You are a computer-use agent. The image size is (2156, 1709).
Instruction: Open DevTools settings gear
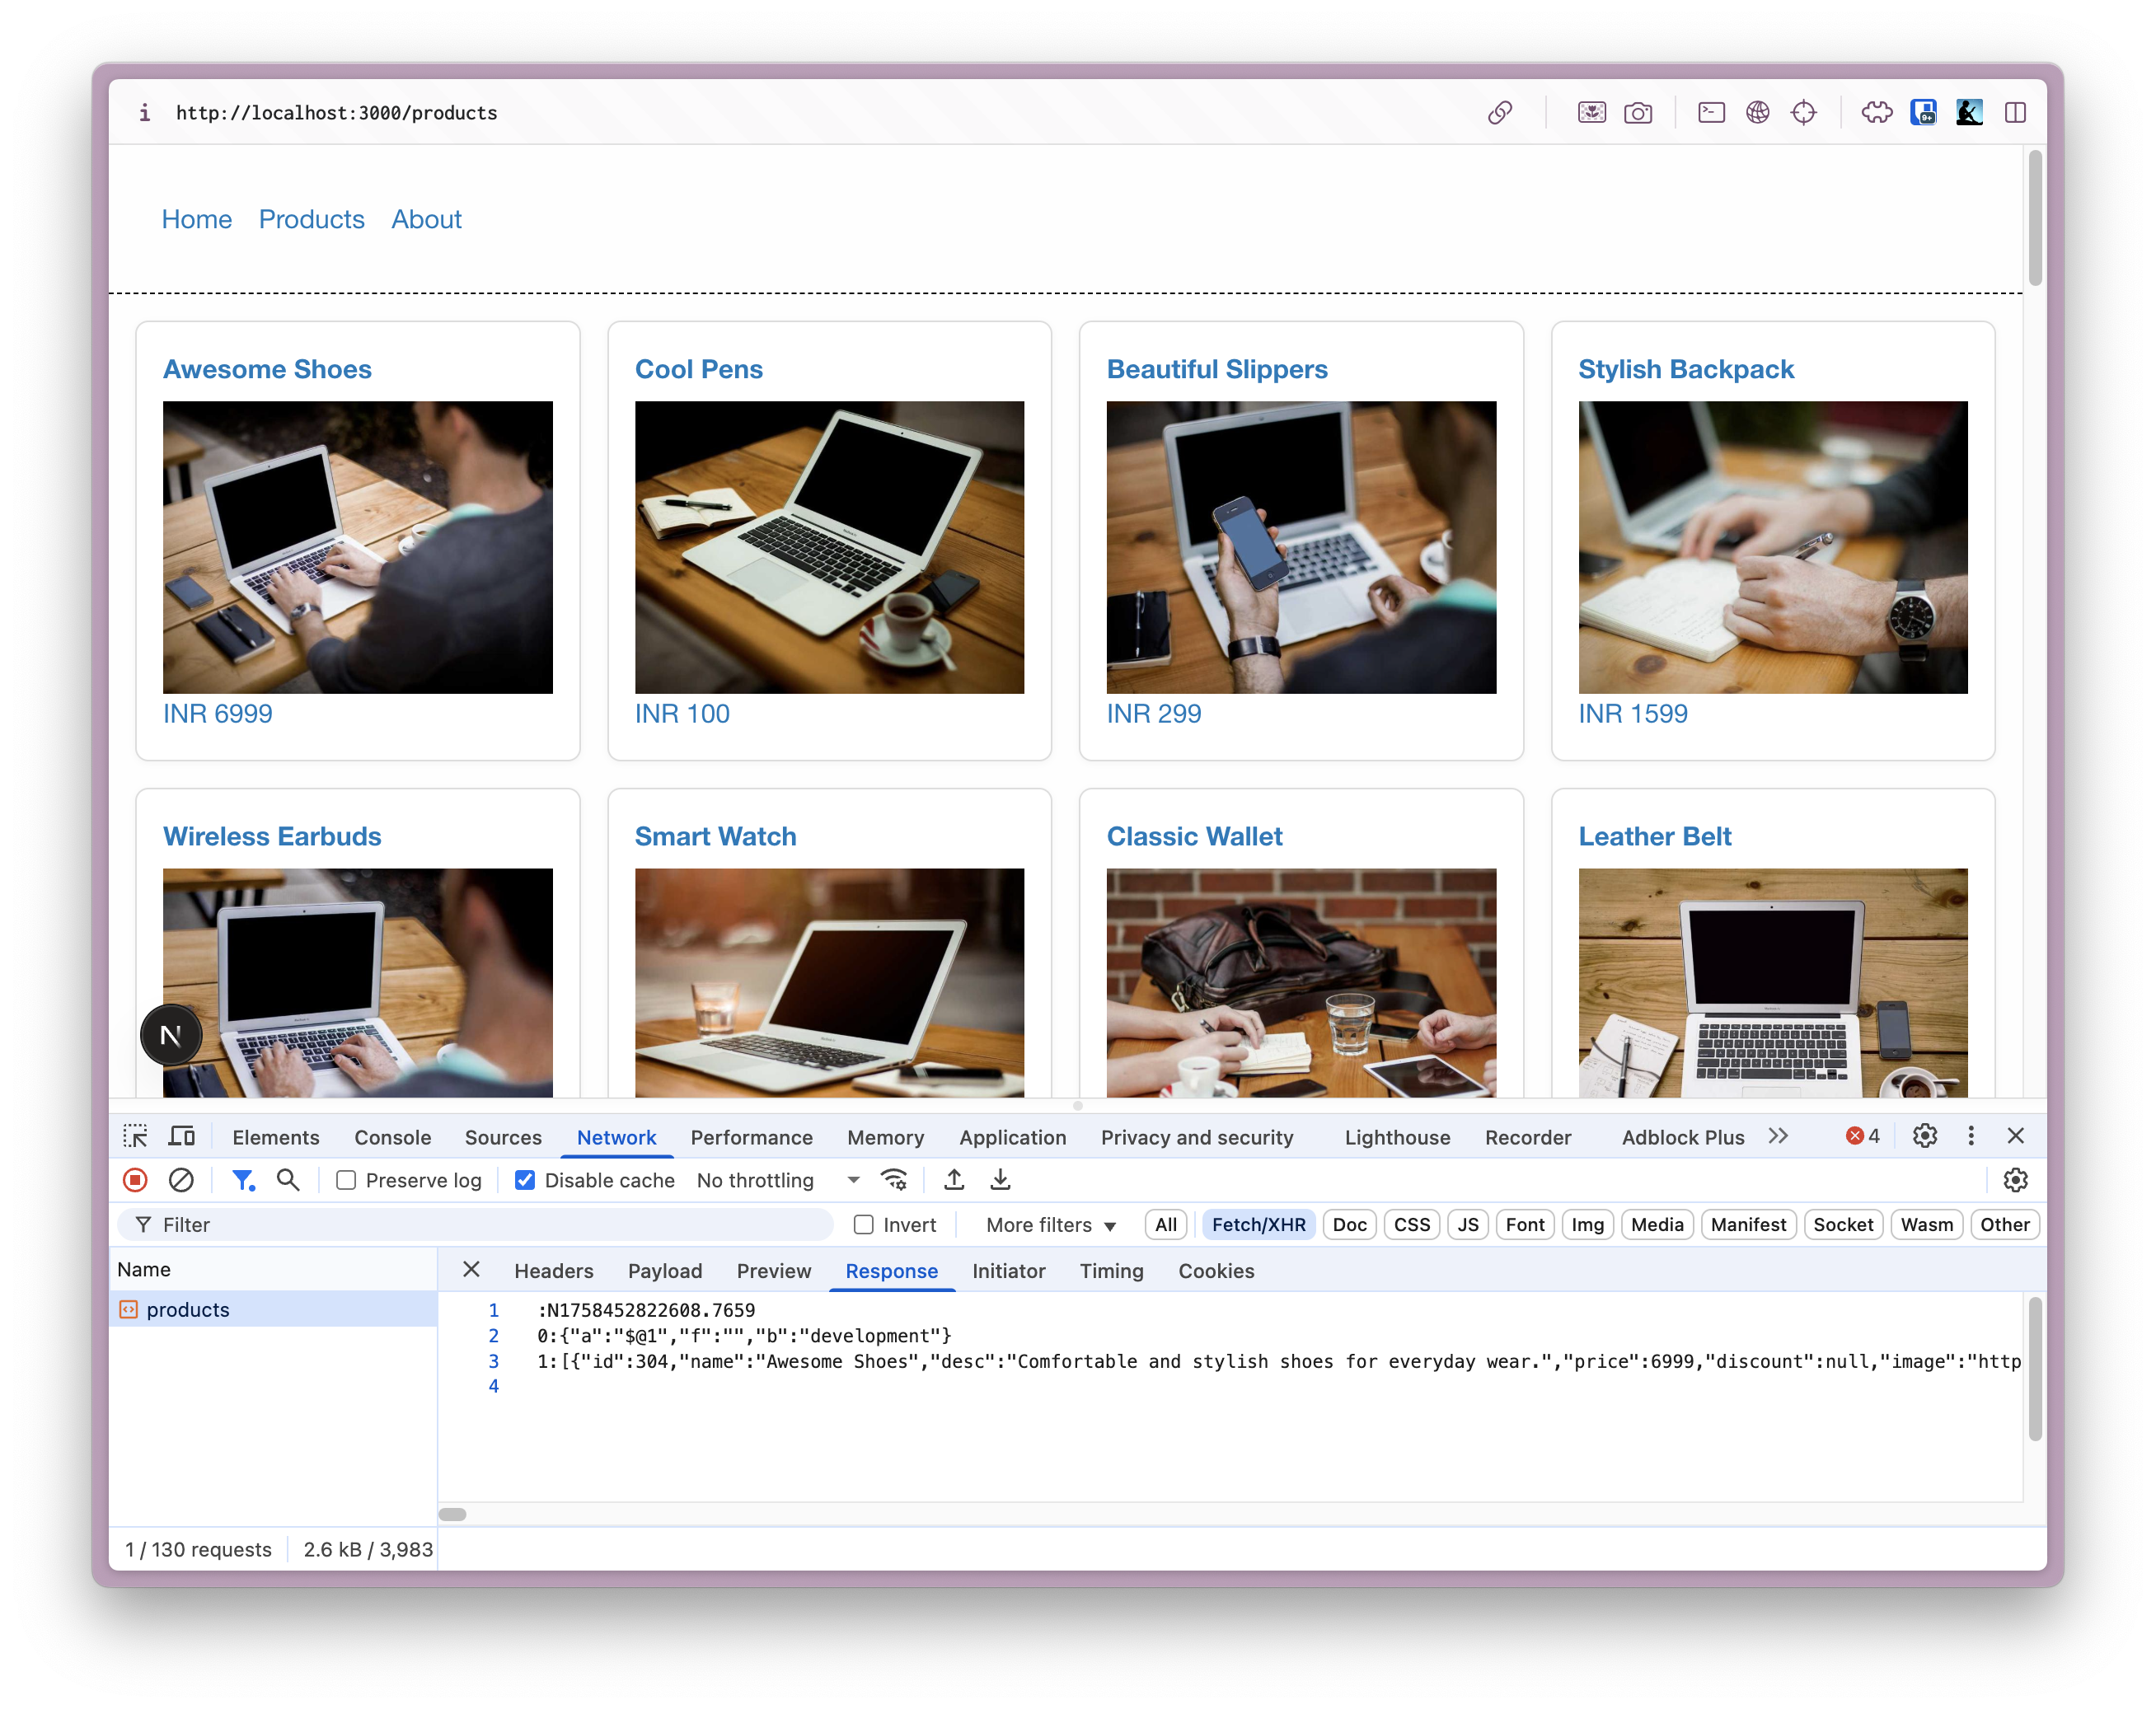(x=1924, y=1136)
